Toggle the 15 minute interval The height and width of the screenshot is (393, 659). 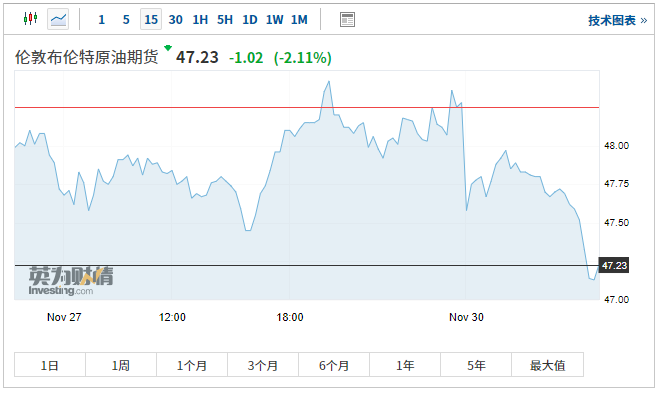coord(151,19)
